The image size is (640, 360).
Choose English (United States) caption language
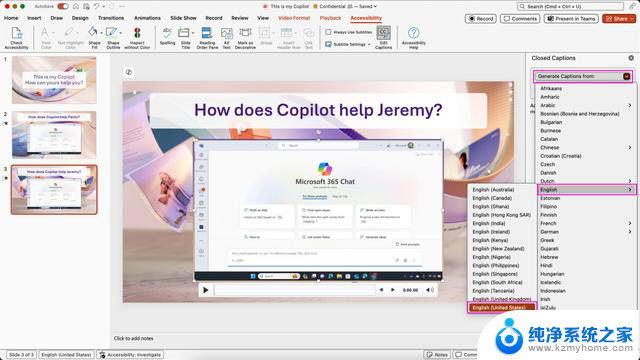pyautogui.click(x=502, y=307)
